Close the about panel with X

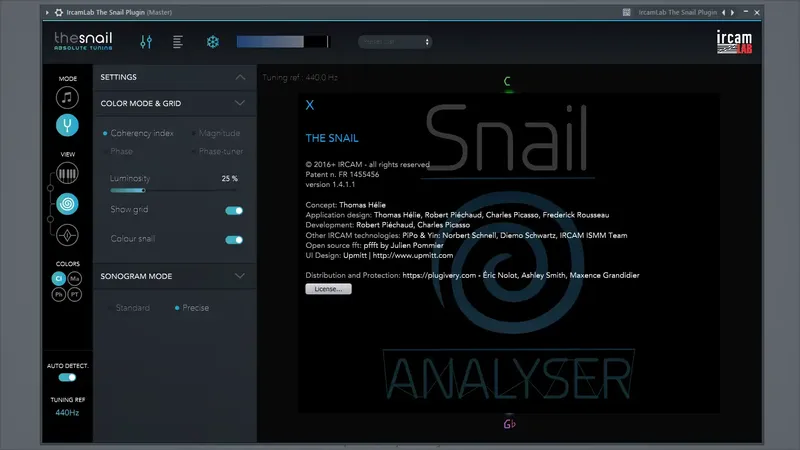(310, 105)
